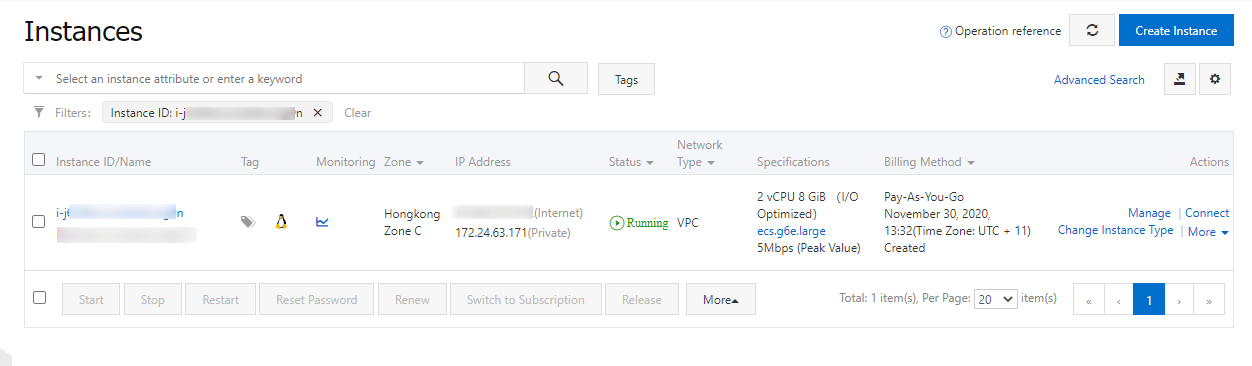Click the Operation reference help icon
1252x366 pixels.
tap(945, 31)
